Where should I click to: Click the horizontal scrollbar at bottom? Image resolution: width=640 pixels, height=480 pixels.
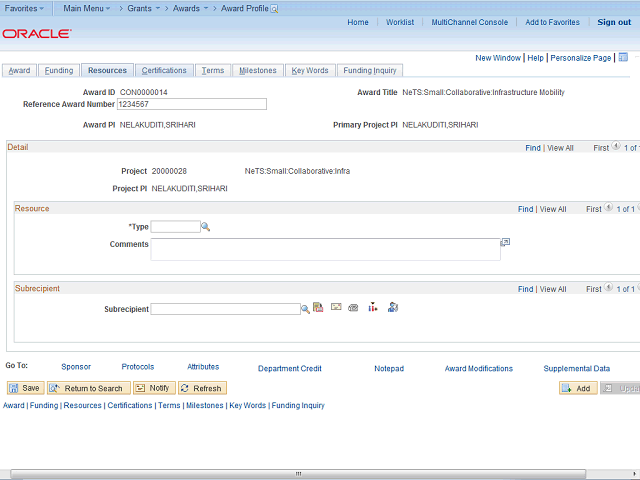point(300,473)
